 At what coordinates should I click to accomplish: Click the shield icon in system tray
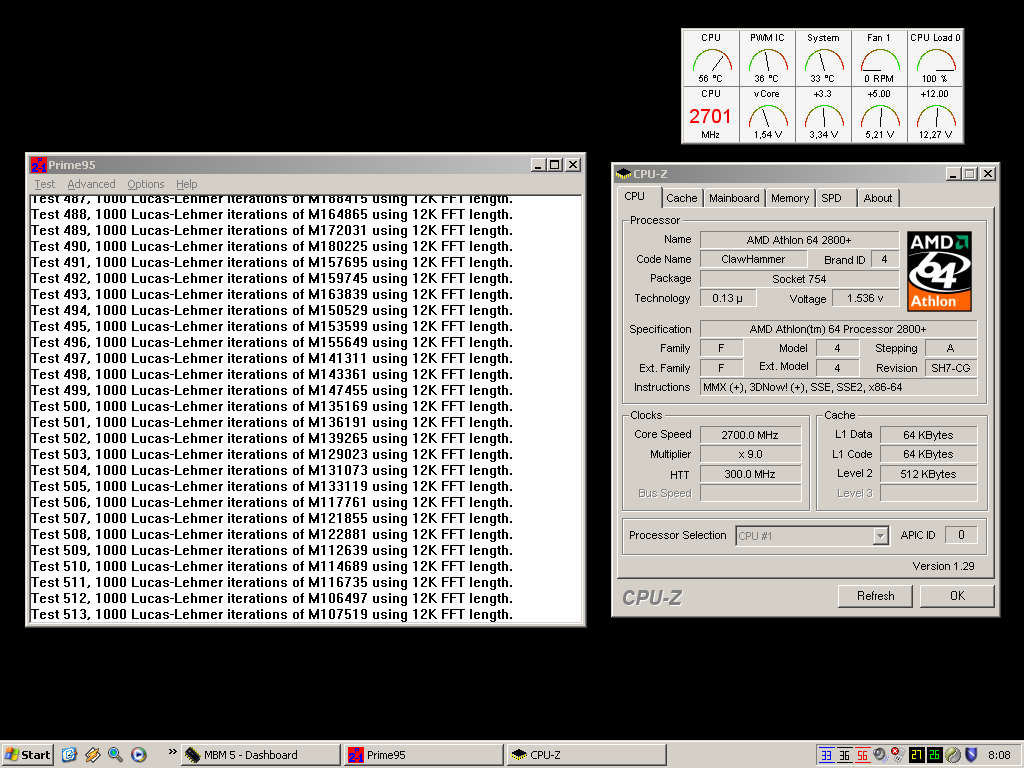click(x=971, y=755)
